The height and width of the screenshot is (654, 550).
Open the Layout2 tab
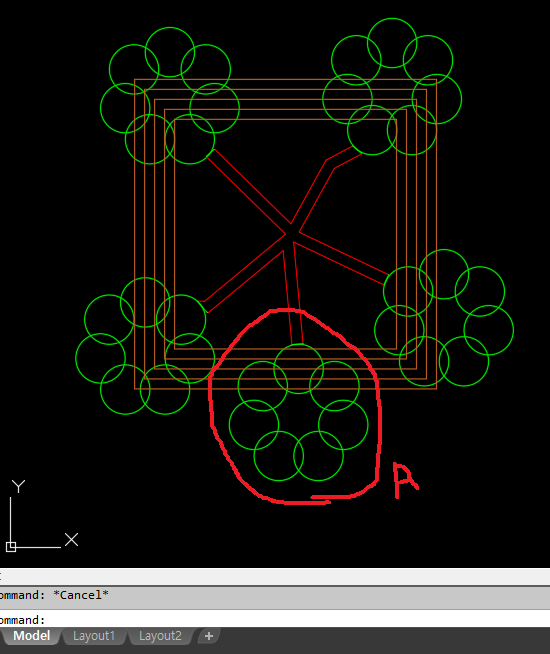(x=161, y=636)
